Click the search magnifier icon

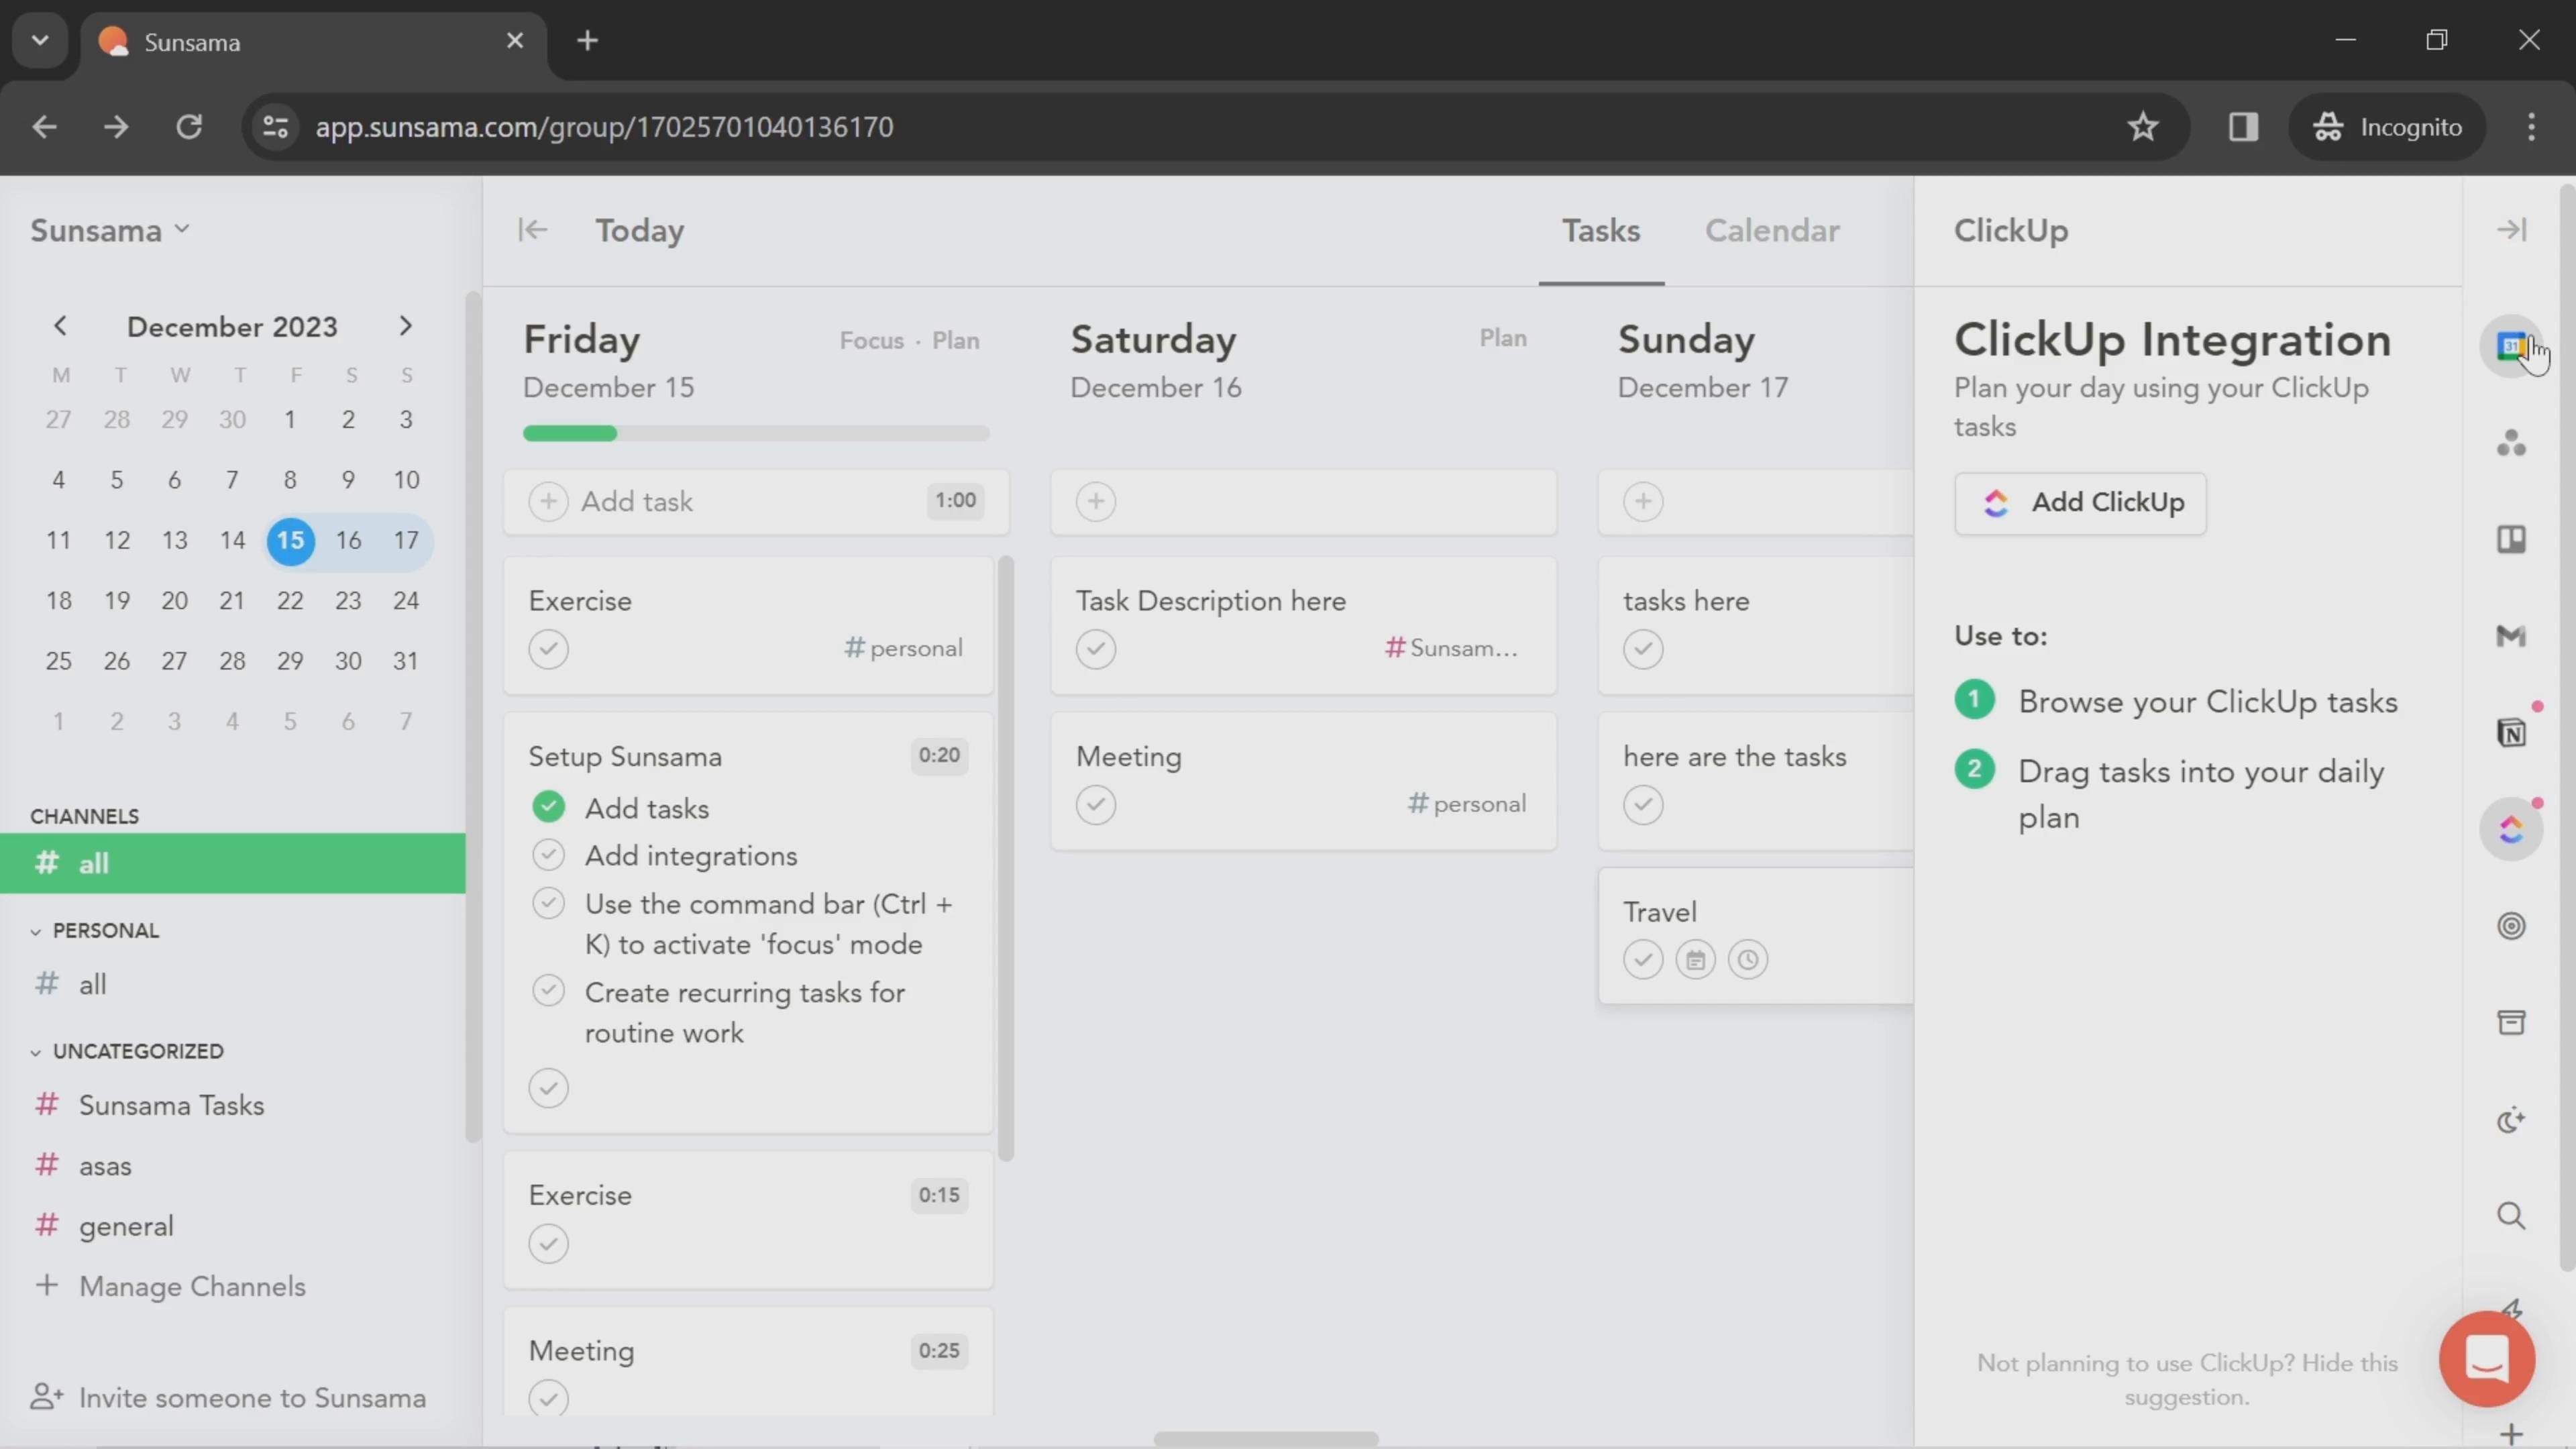point(2511,1216)
